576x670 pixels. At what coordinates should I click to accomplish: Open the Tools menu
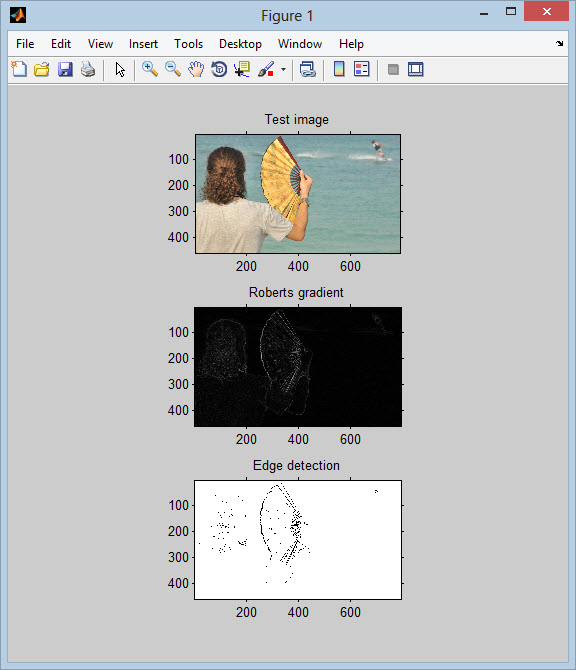tap(188, 44)
